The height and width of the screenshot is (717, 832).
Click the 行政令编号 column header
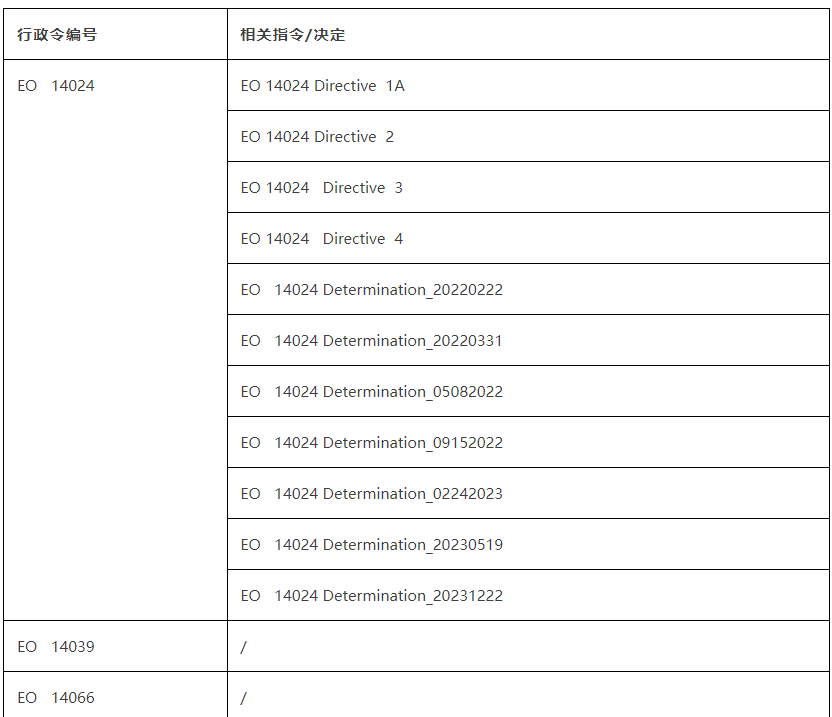57,34
